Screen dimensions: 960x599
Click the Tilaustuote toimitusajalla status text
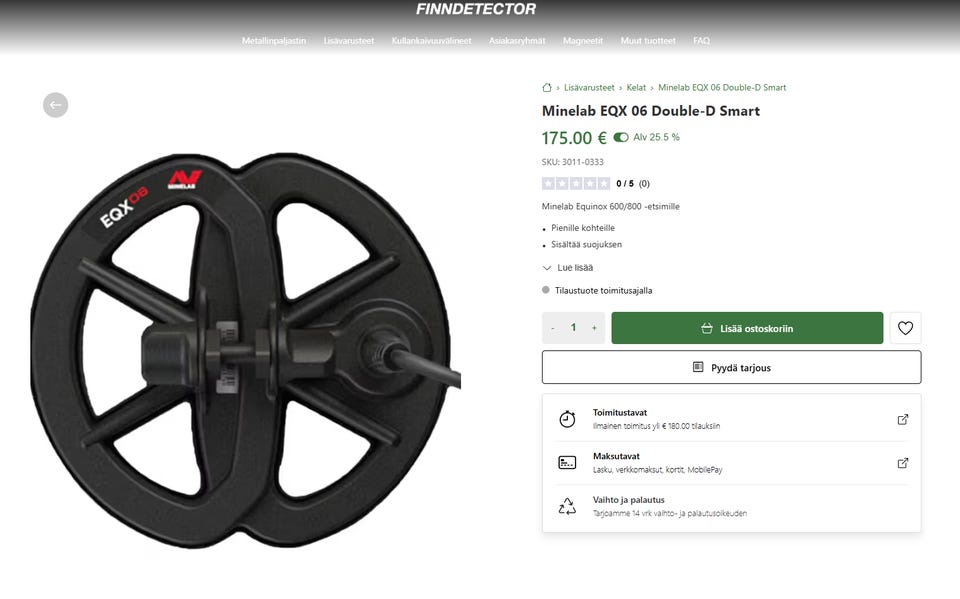(603, 290)
